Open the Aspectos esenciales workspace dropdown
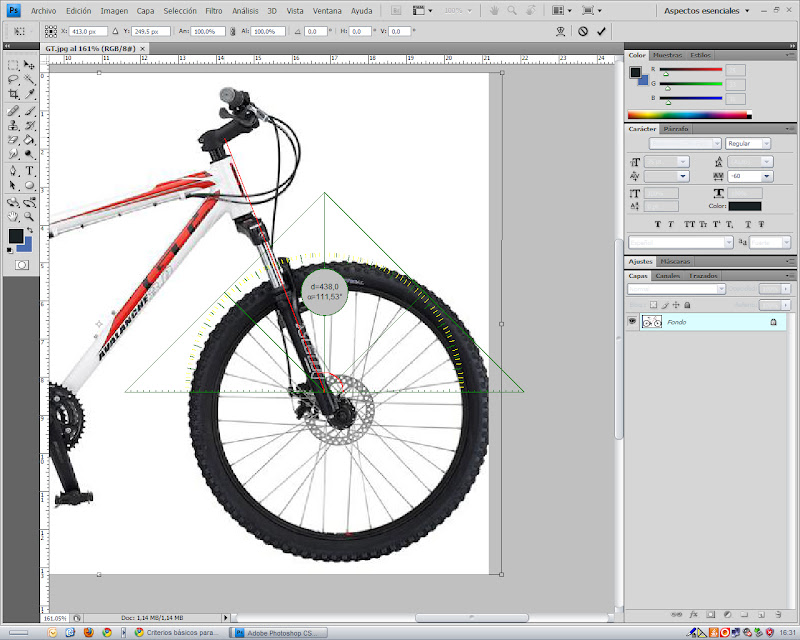The height and width of the screenshot is (640, 800). [707, 10]
